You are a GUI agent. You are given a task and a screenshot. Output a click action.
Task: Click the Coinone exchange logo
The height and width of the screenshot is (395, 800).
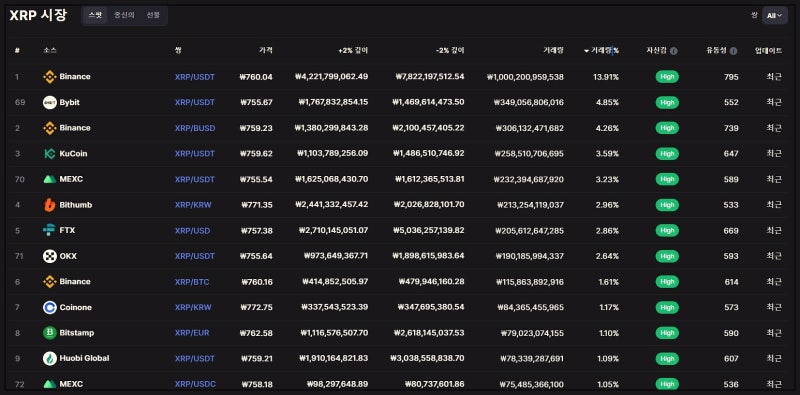coord(49,307)
